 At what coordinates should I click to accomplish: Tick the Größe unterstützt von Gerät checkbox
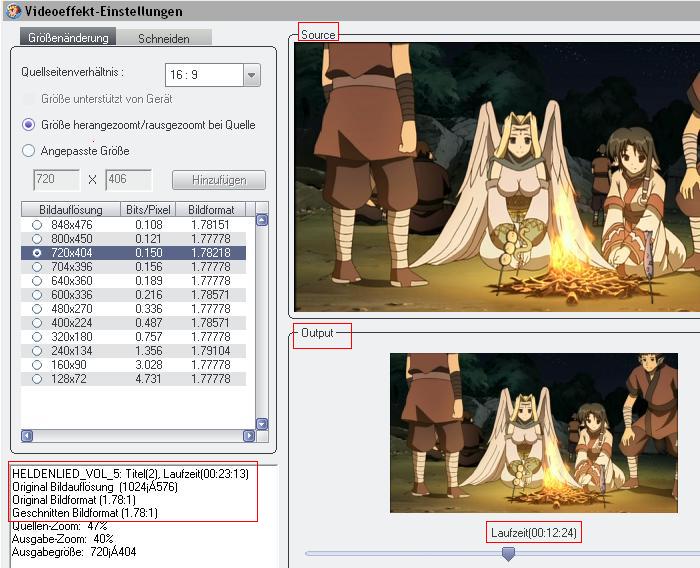29,99
